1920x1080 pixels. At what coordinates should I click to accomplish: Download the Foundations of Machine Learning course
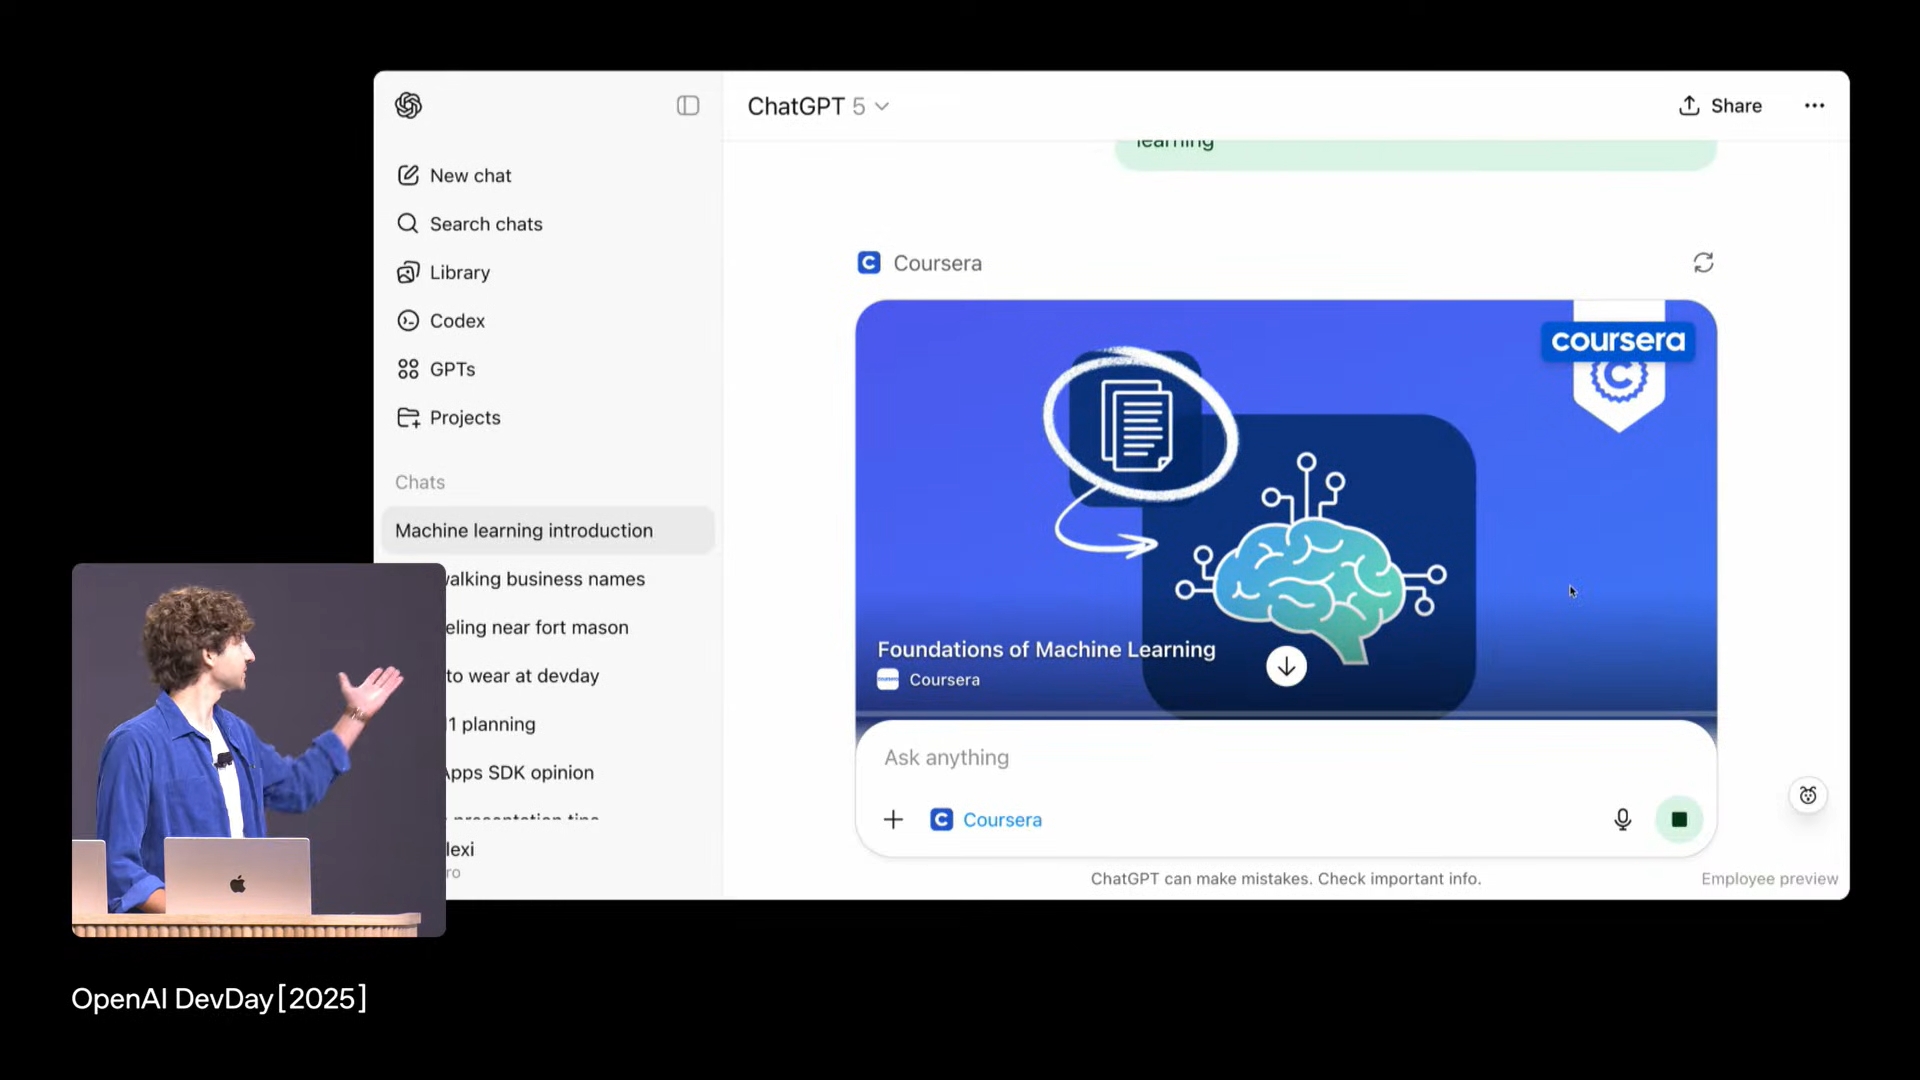click(1285, 666)
